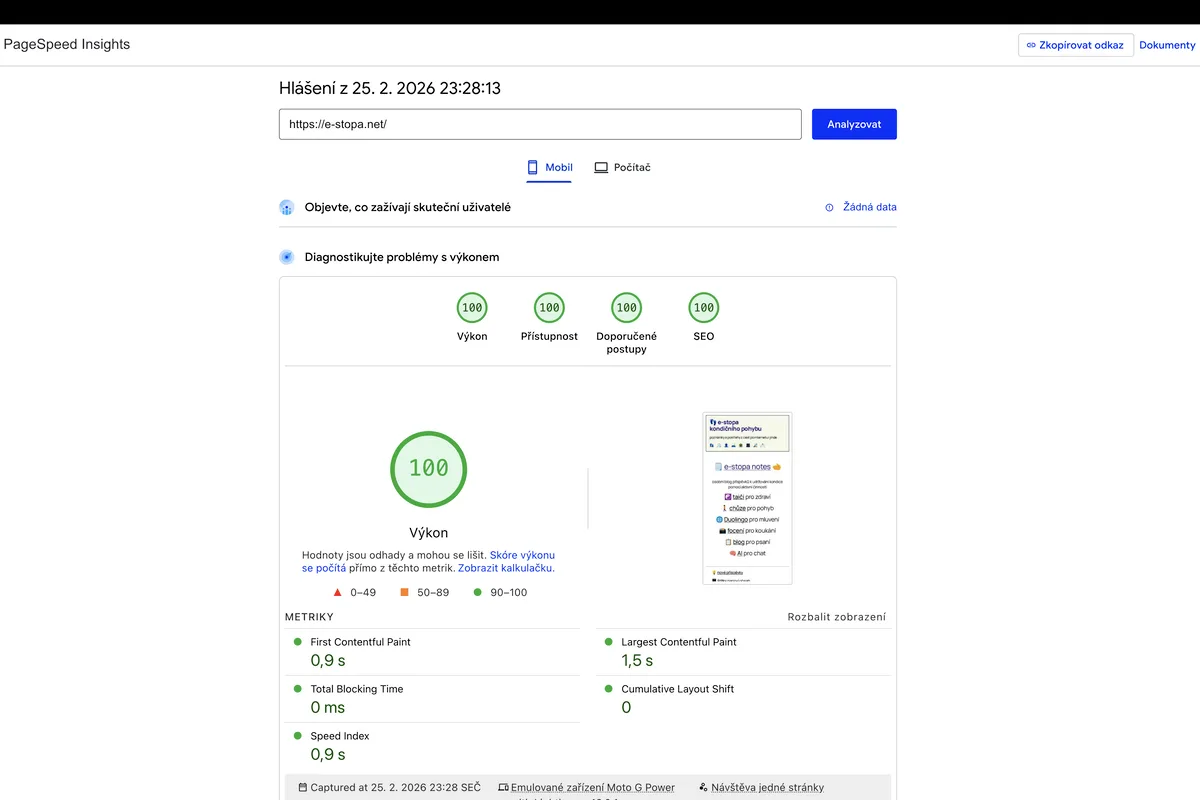The width and height of the screenshot is (1200, 800).
Task: Select the SEO 100 score gauge
Action: [703, 308]
